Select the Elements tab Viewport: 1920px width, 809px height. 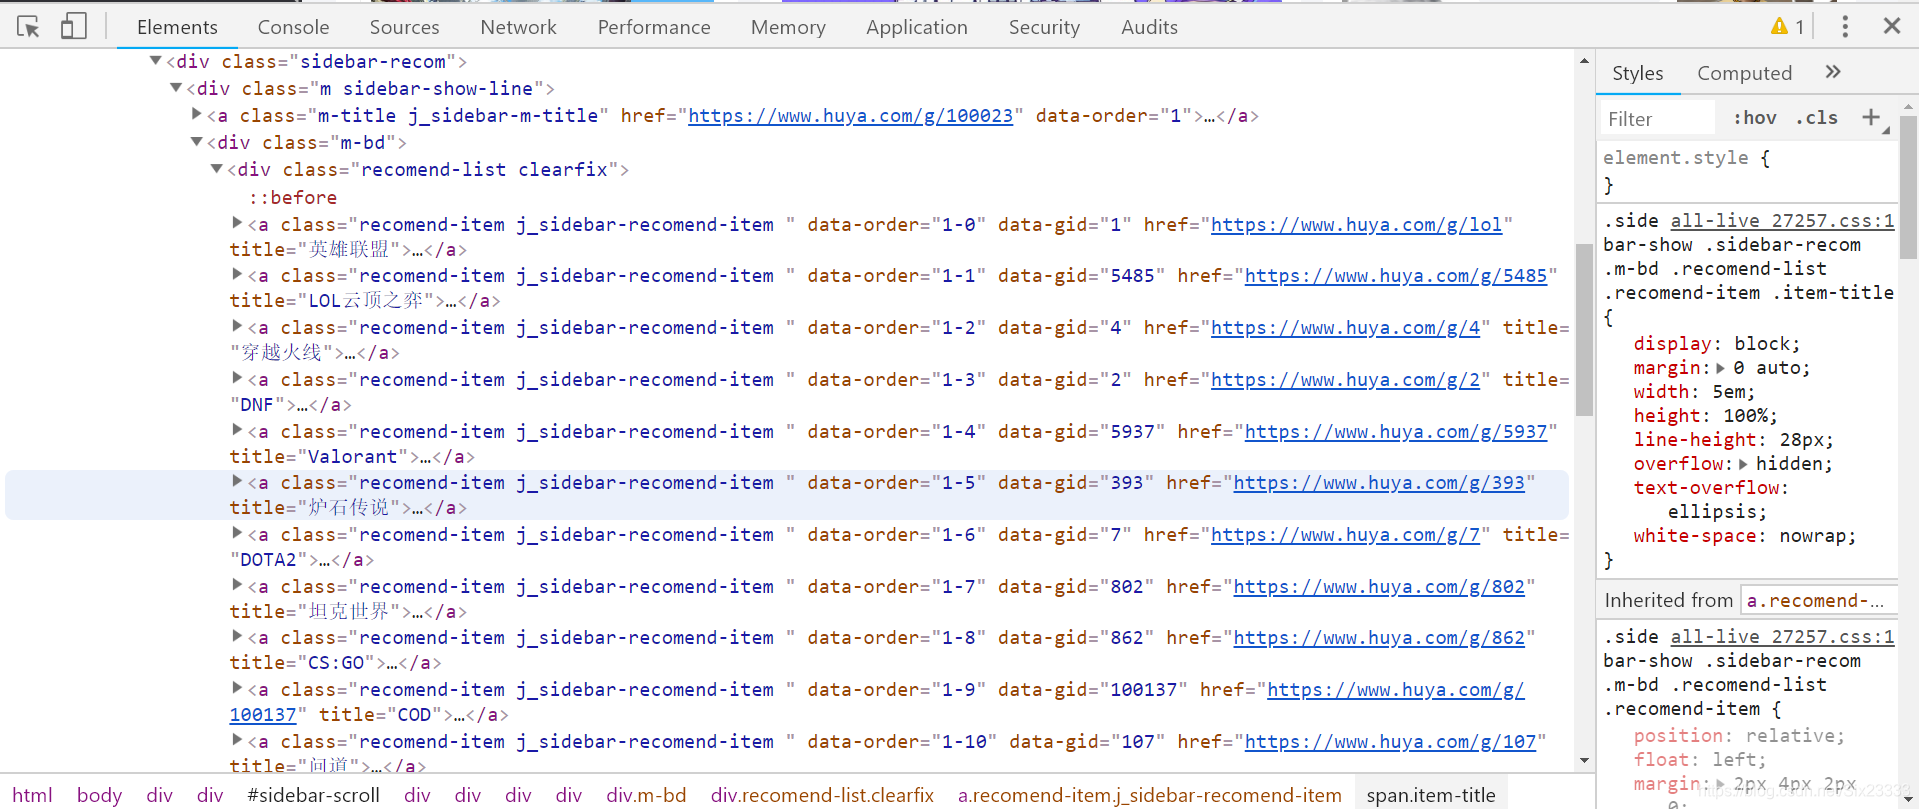[177, 27]
